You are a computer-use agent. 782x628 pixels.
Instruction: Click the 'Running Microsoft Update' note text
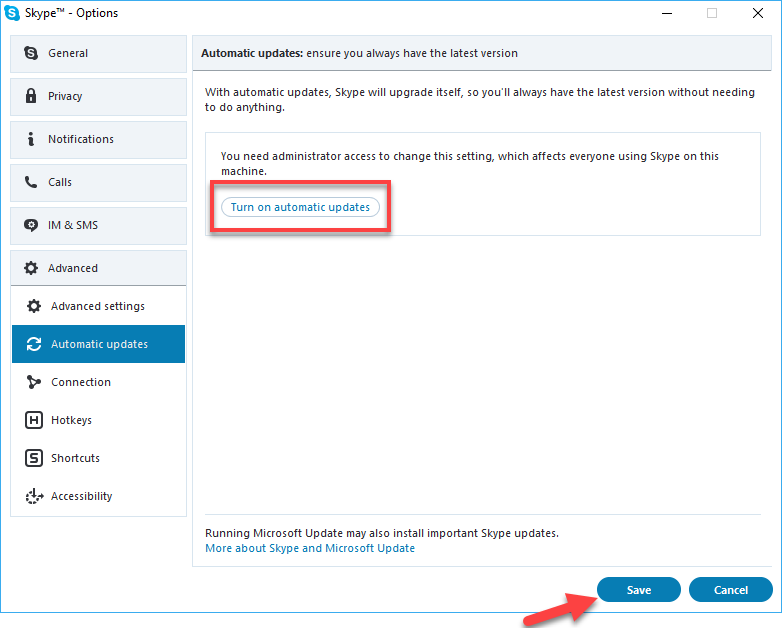coord(382,533)
